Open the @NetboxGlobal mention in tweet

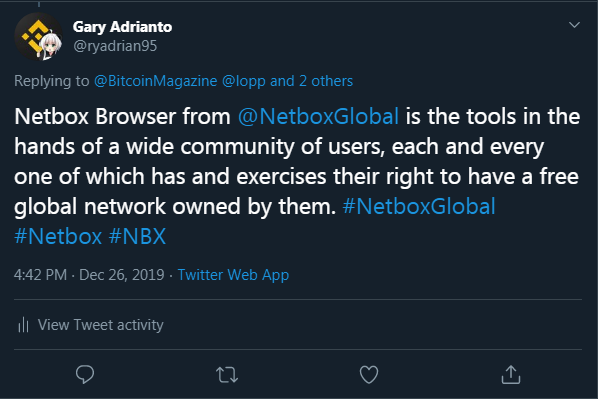[x=318, y=116]
